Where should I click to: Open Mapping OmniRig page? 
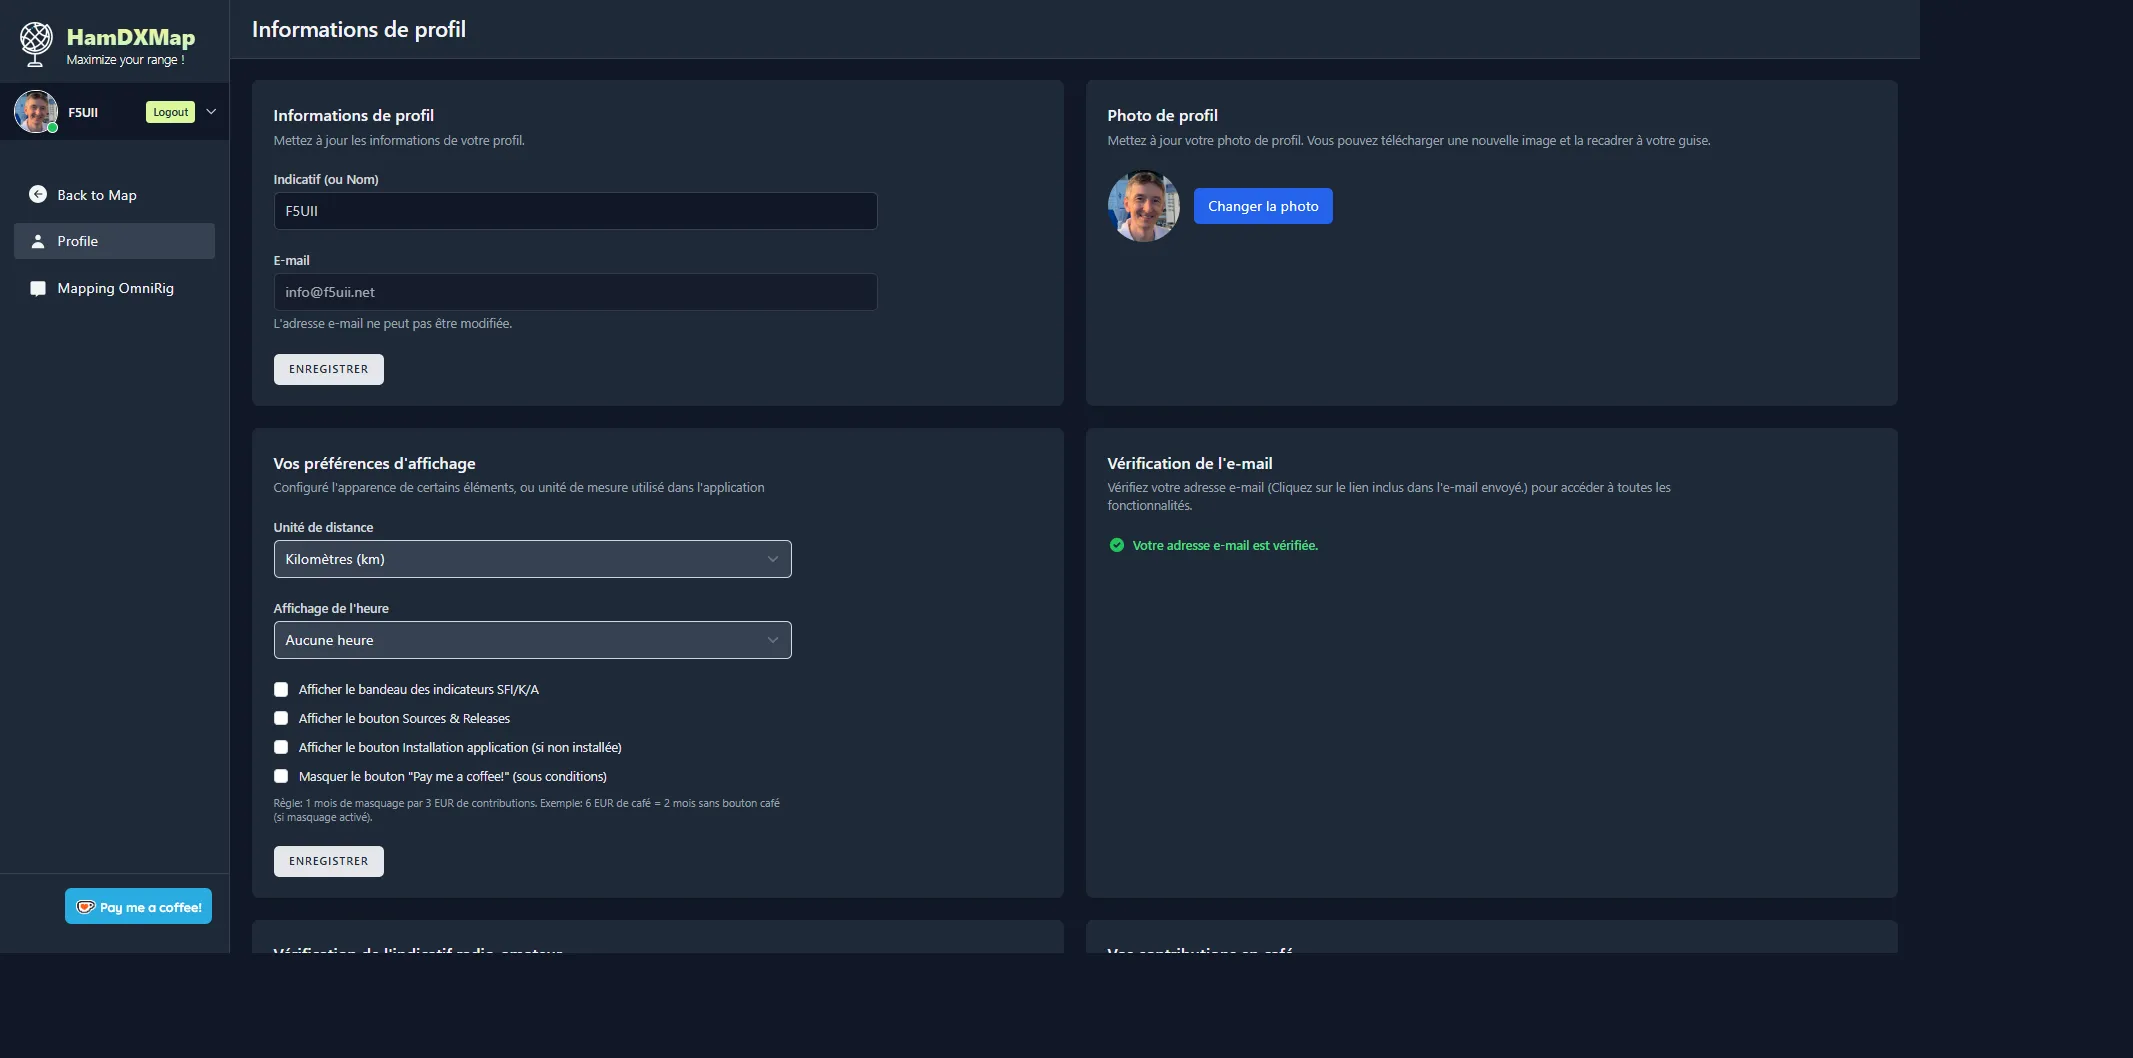[114, 288]
